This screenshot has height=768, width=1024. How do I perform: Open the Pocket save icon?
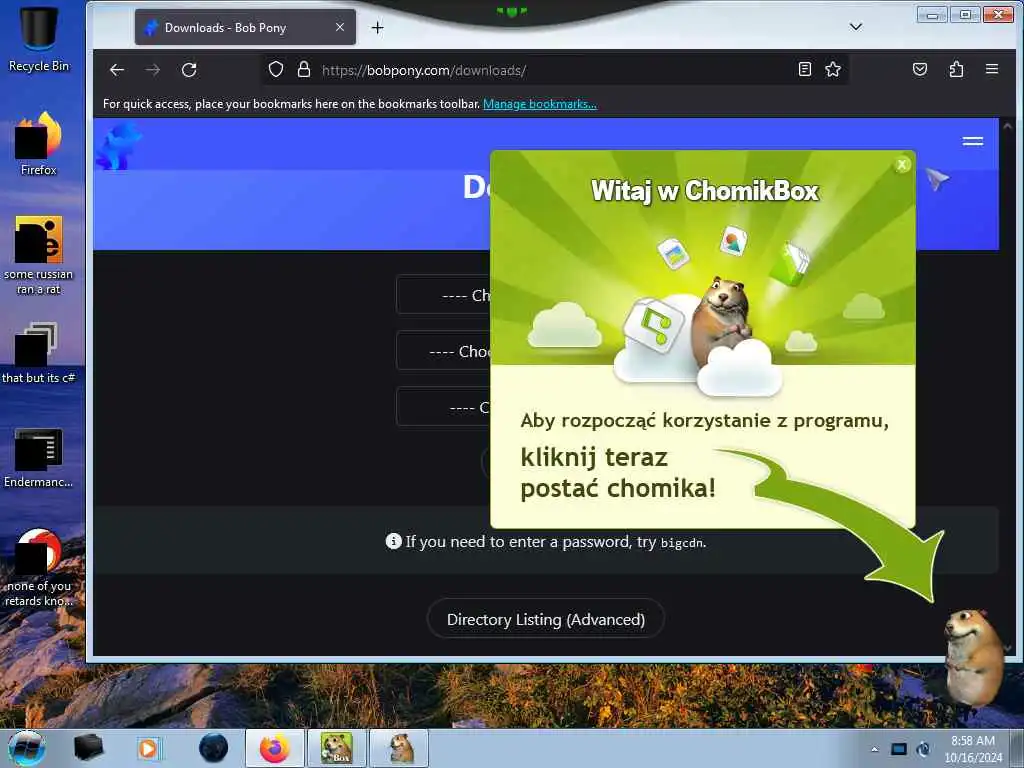tap(920, 69)
